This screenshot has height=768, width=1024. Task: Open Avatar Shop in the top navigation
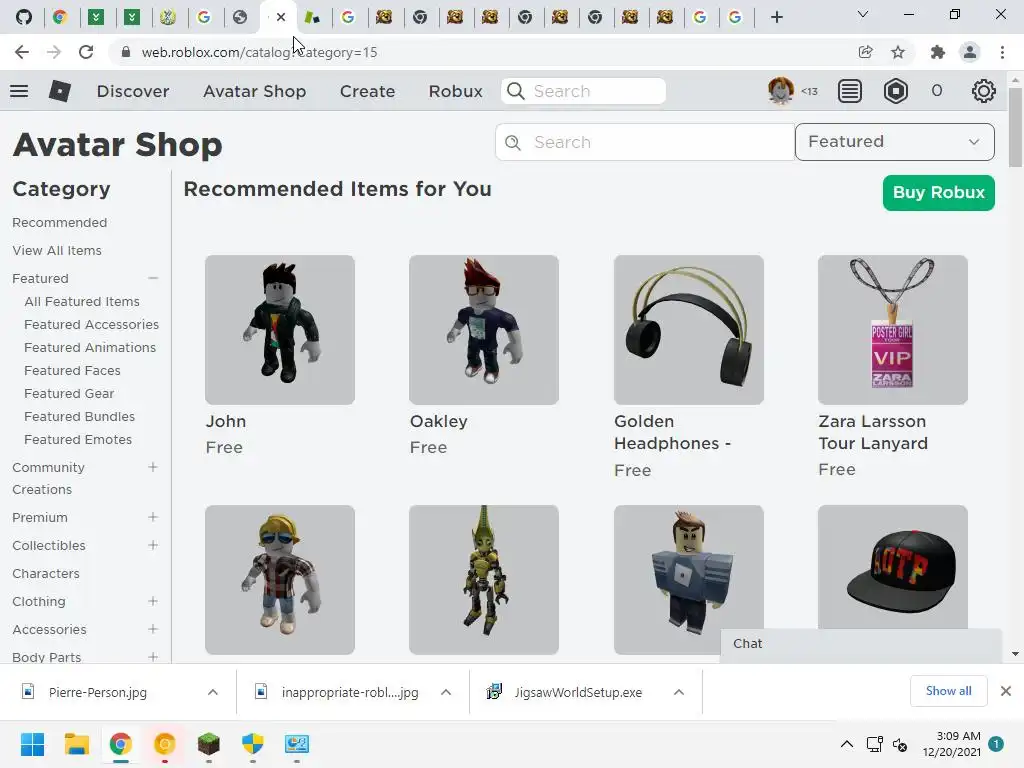(254, 91)
